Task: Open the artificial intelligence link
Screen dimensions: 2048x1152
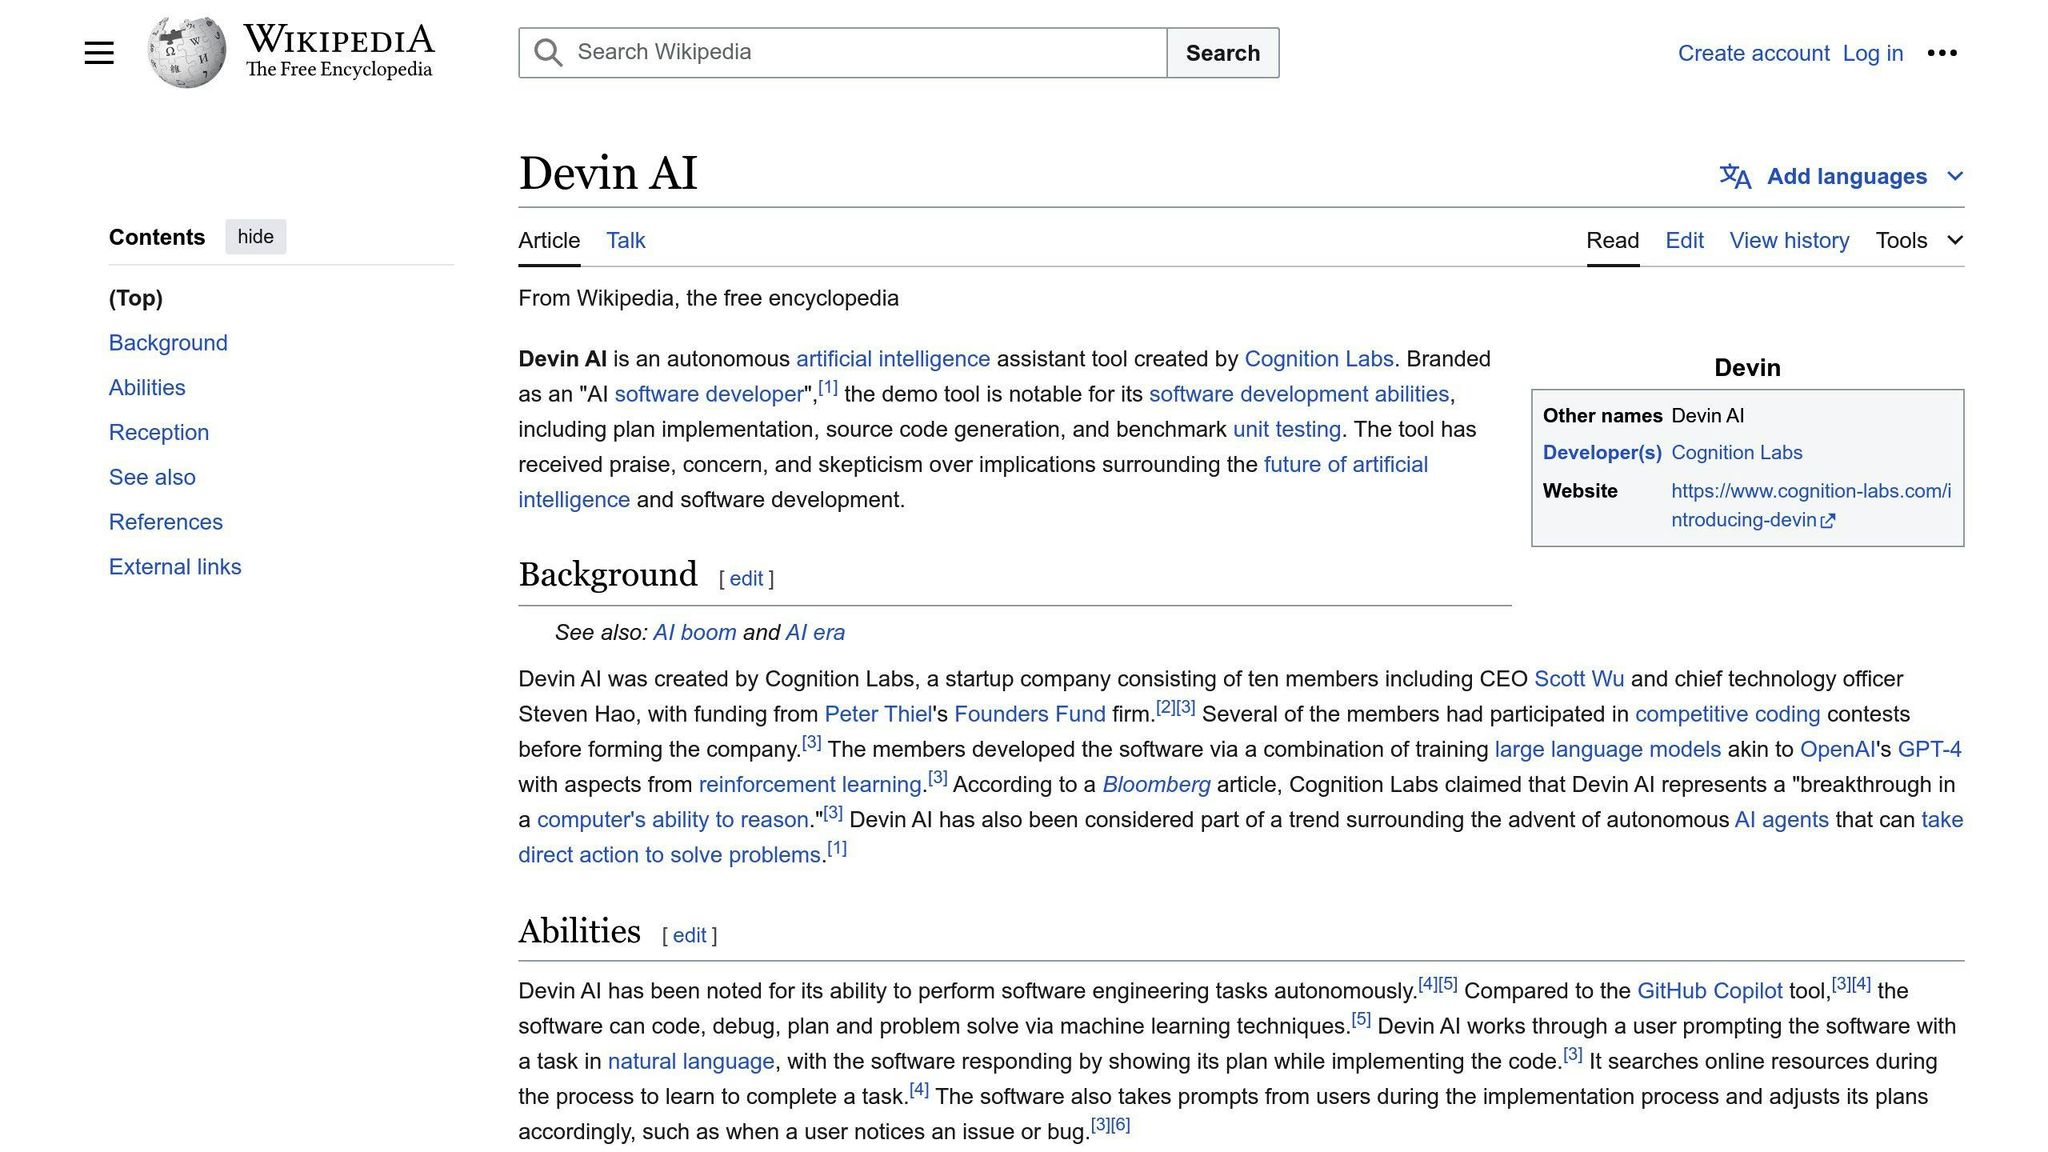Action: coord(892,359)
